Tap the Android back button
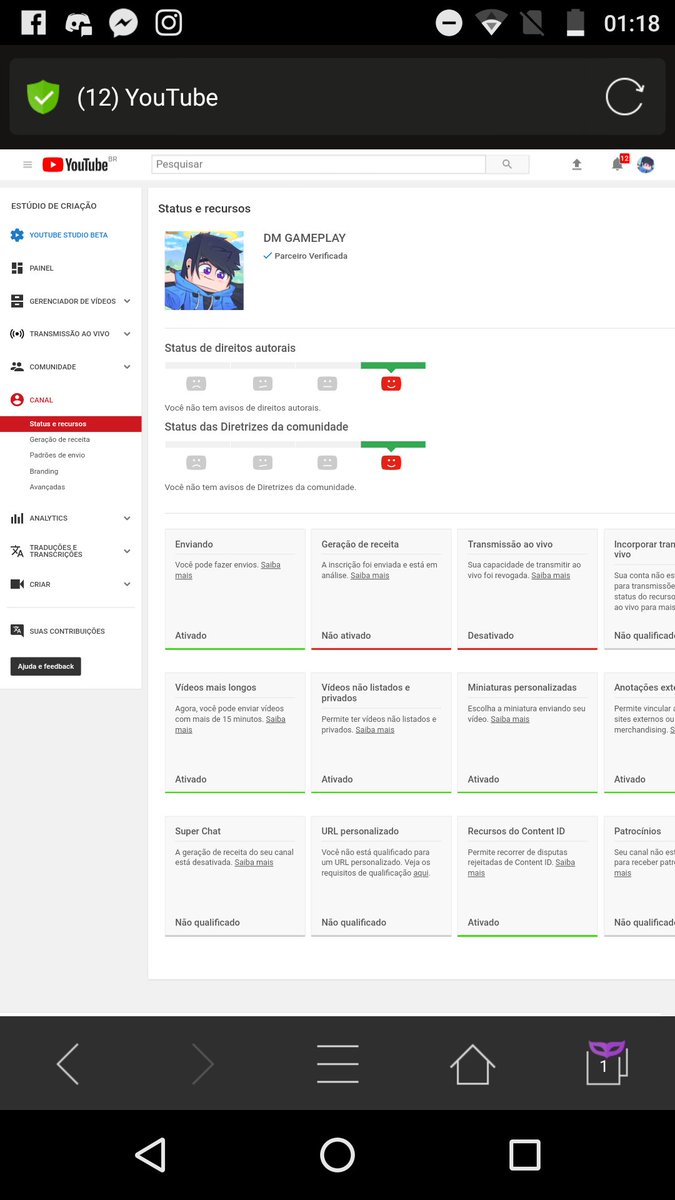 (150, 1155)
